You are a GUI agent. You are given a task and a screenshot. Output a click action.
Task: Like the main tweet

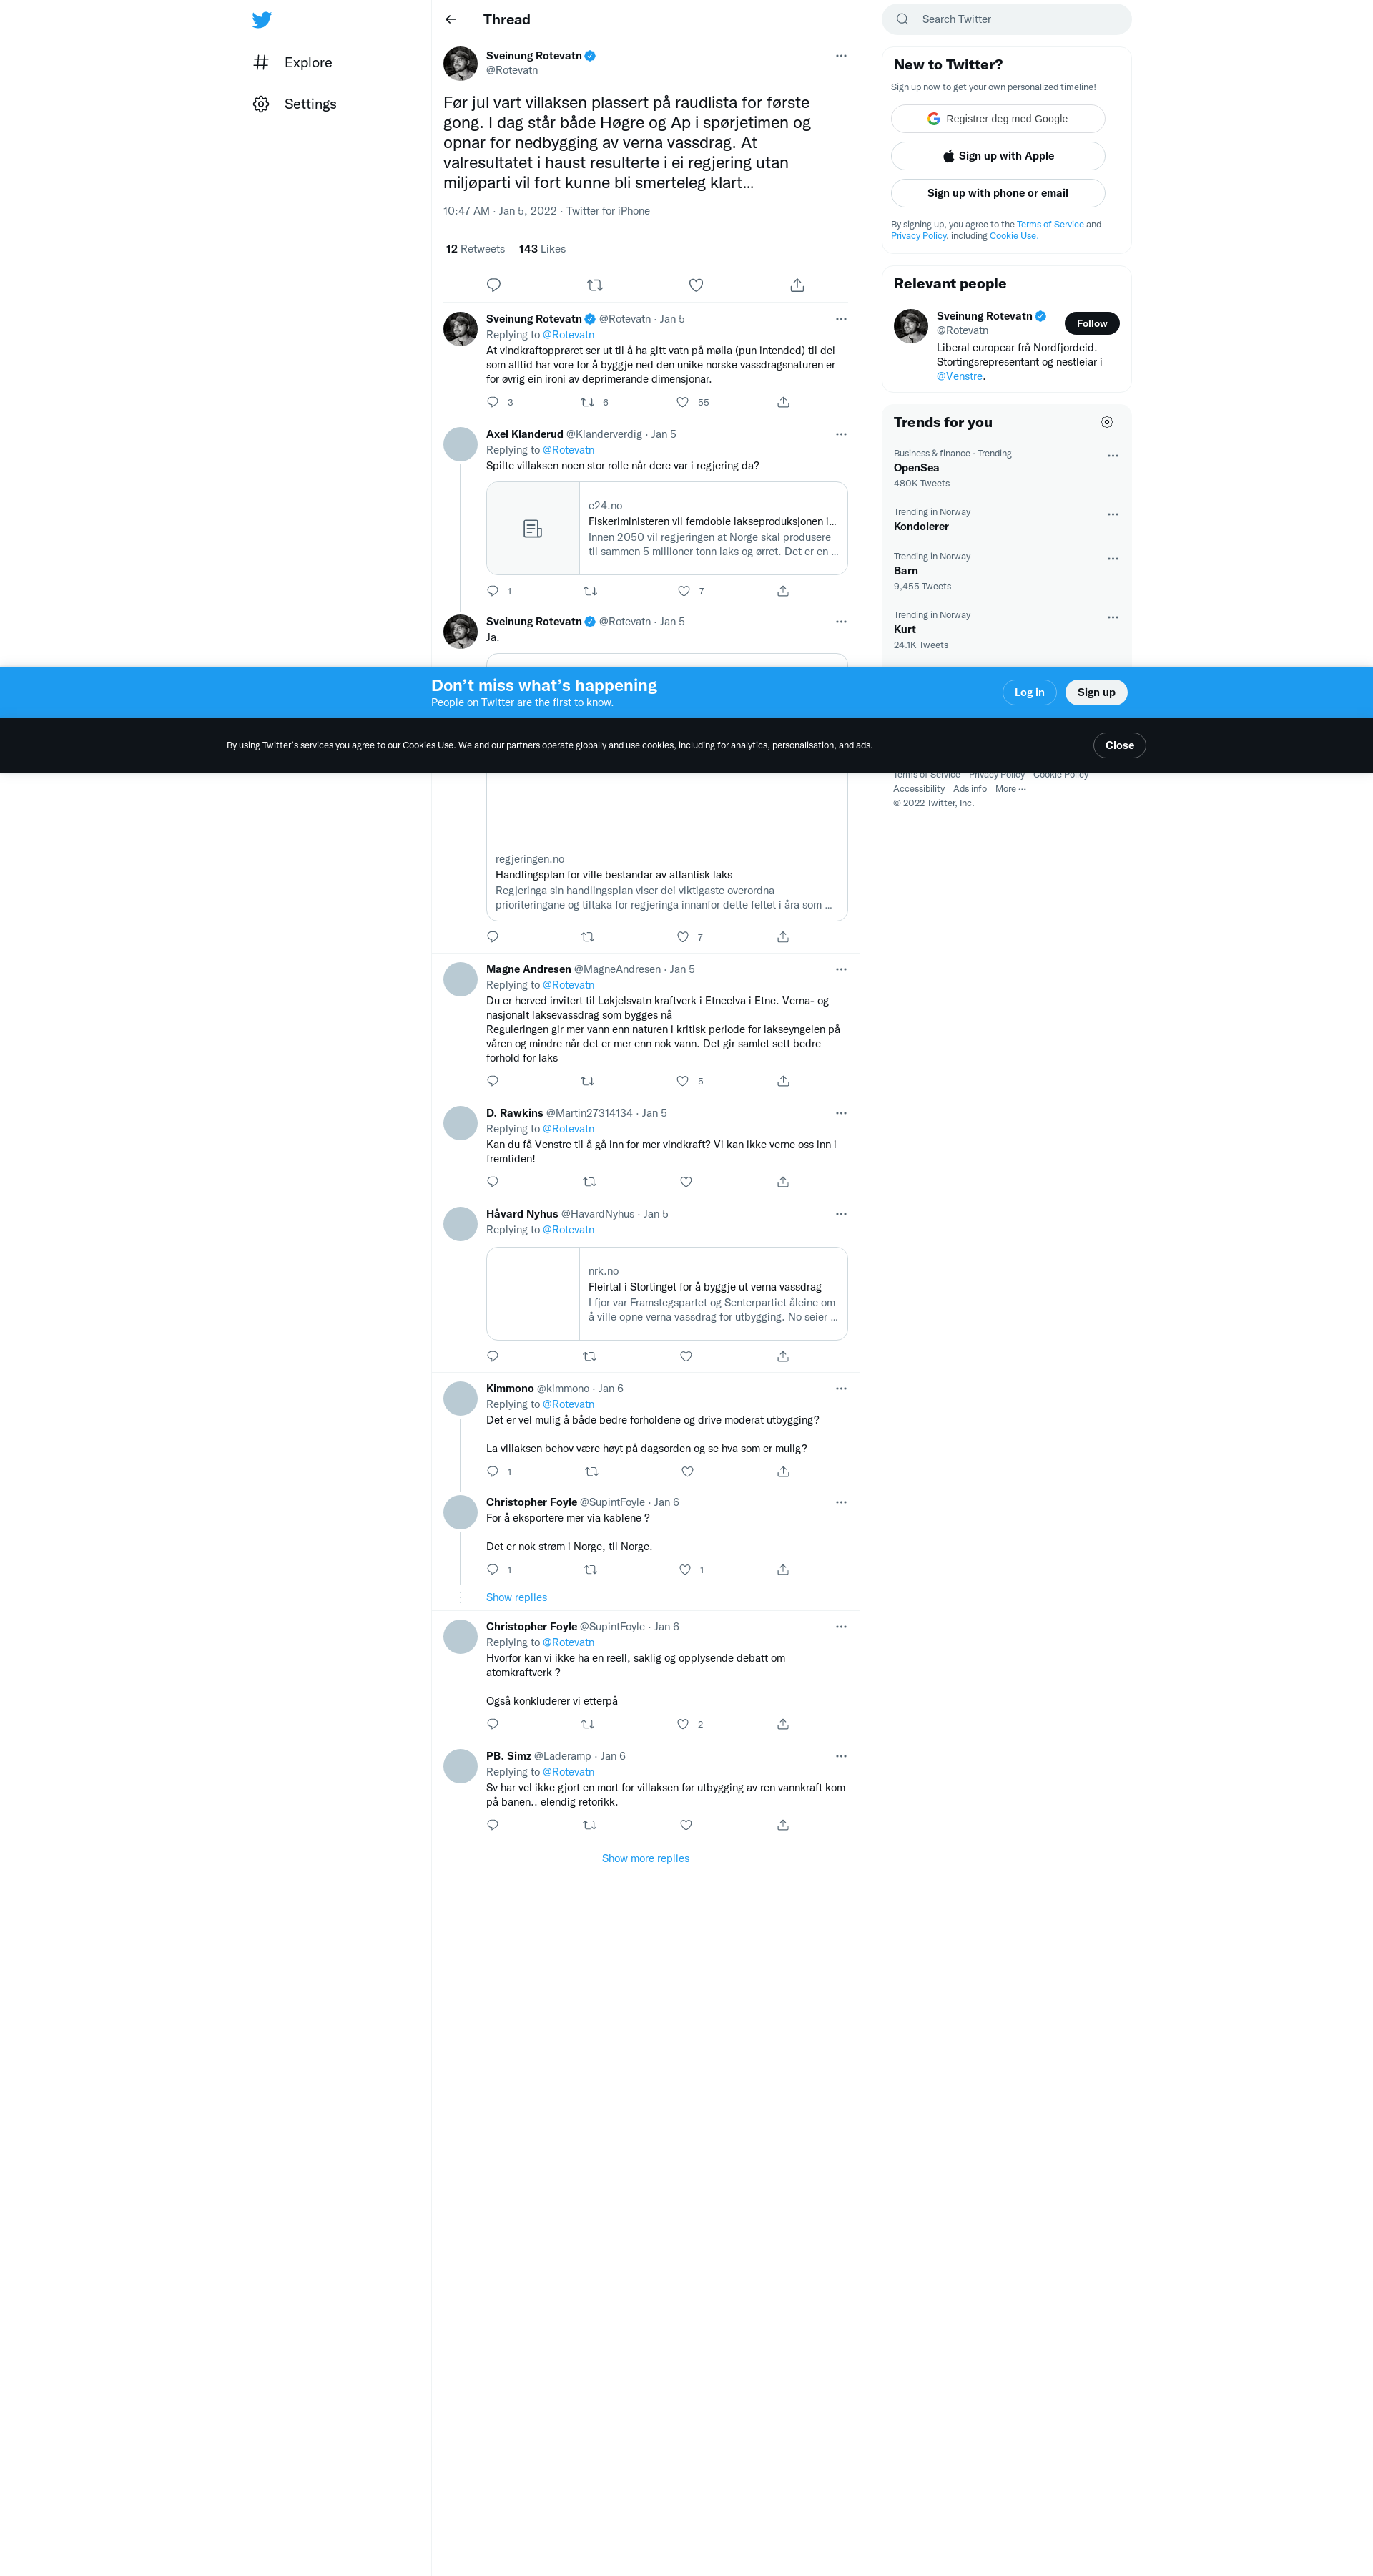click(696, 285)
